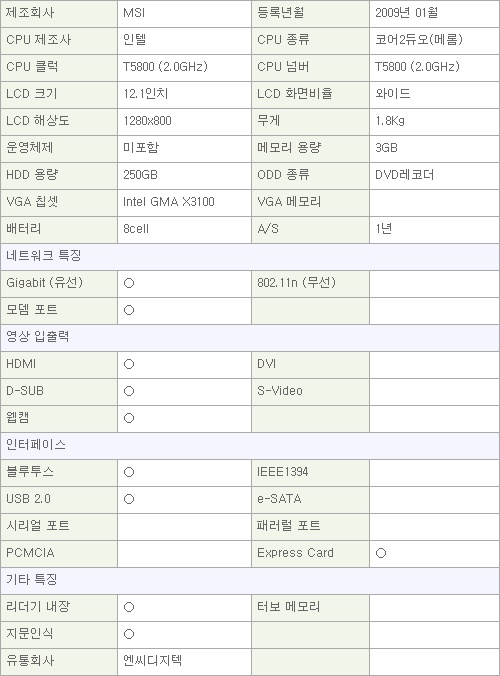
Task: Click the Intel GMA X3100 chipset value
Action: point(169,202)
